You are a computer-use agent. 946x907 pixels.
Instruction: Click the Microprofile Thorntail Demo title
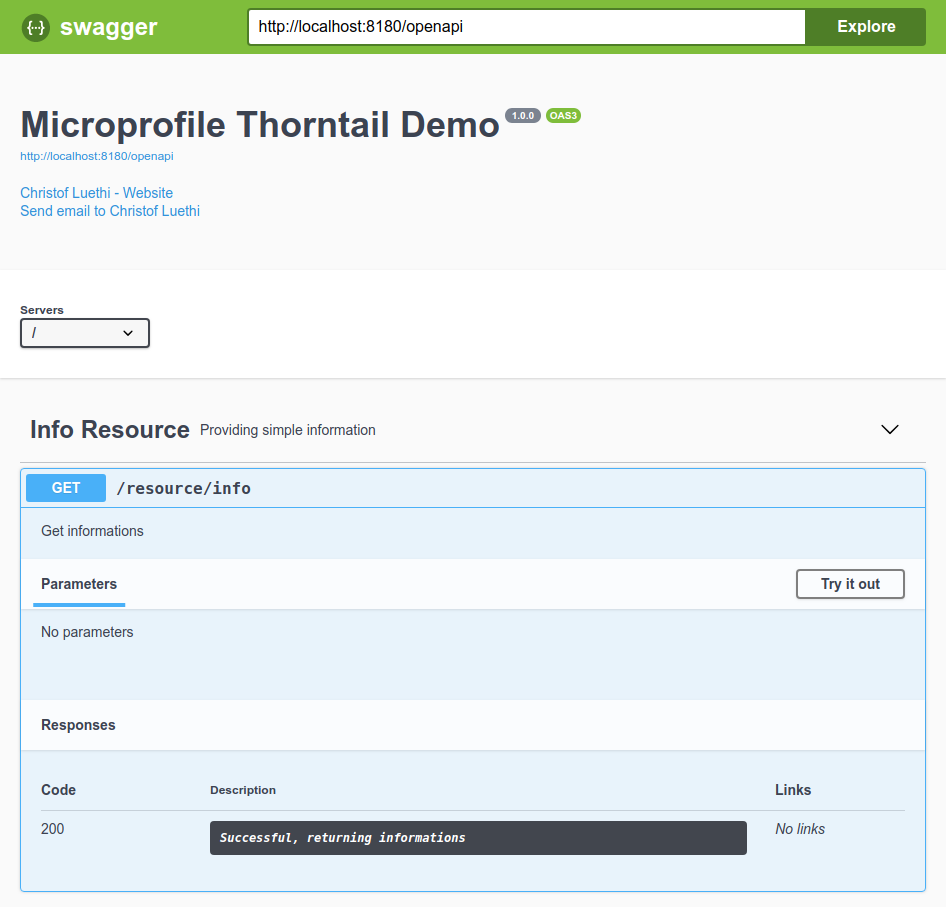click(260, 125)
